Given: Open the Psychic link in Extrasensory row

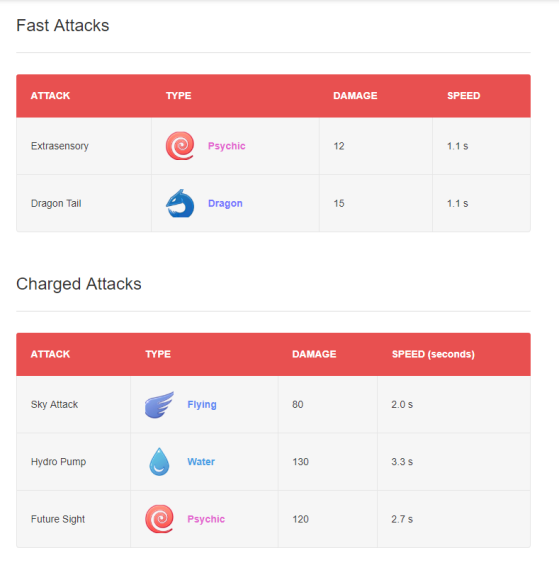Looking at the screenshot, I should pos(227,146).
